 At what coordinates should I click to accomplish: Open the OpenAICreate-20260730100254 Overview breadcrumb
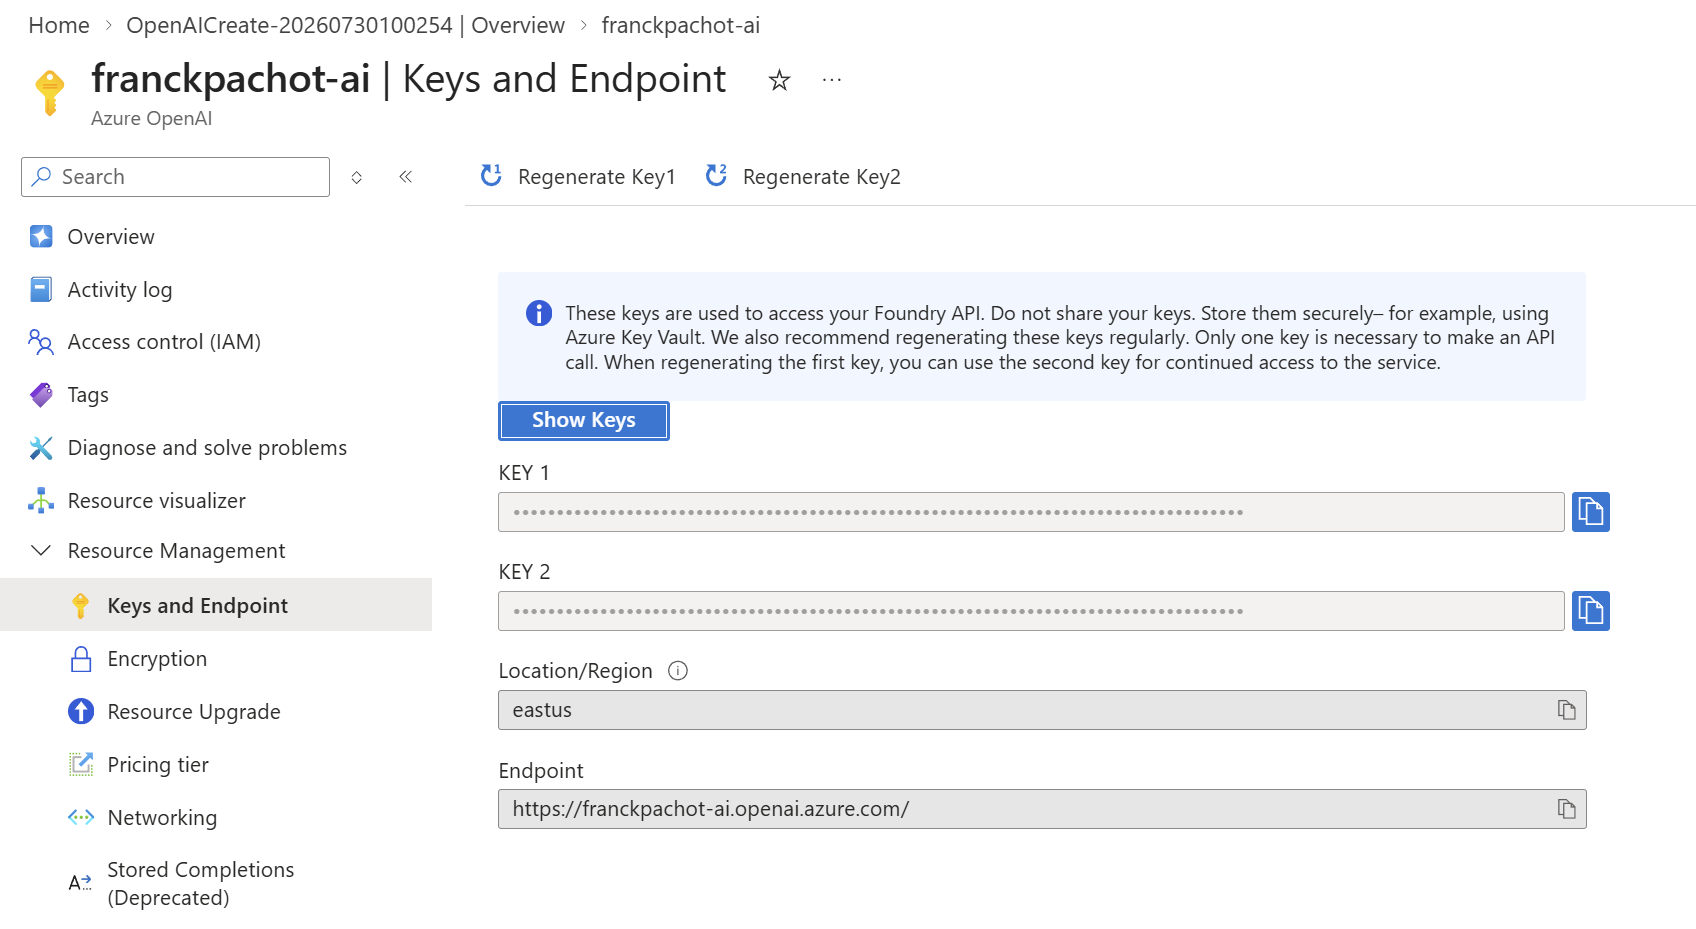coord(345,26)
